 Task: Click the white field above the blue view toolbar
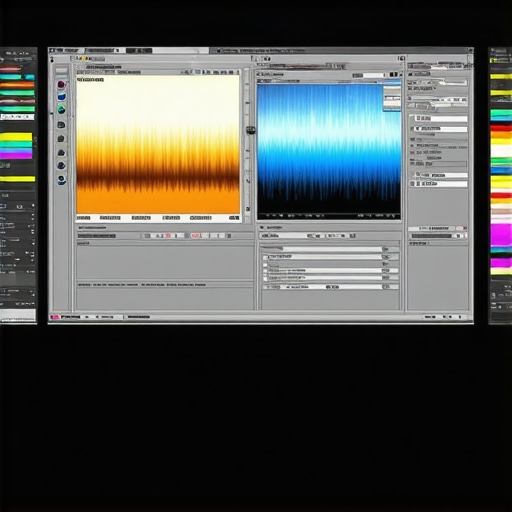pyautogui.click(x=374, y=75)
